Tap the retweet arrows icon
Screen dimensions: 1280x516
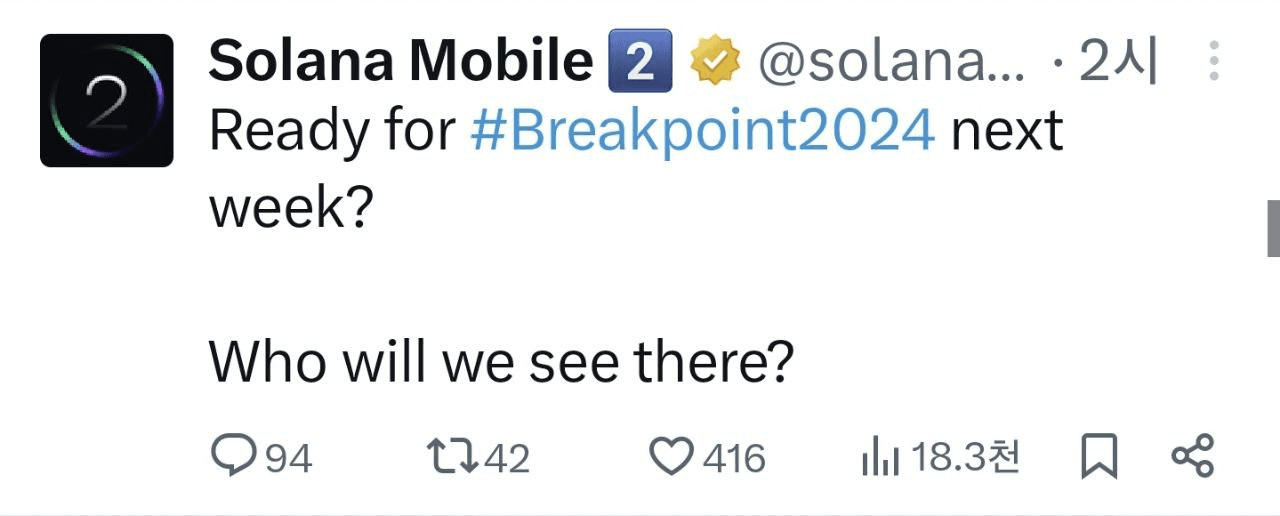[x=450, y=458]
